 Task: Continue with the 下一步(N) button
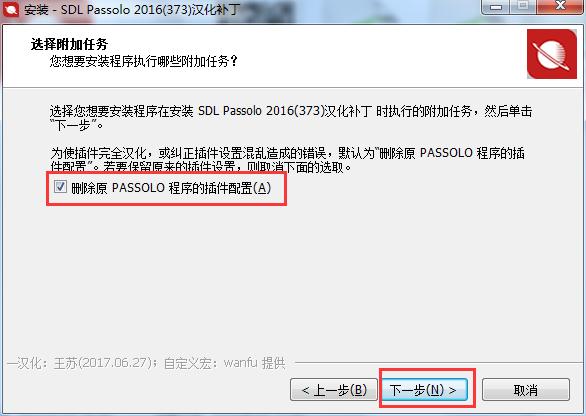click(425, 390)
